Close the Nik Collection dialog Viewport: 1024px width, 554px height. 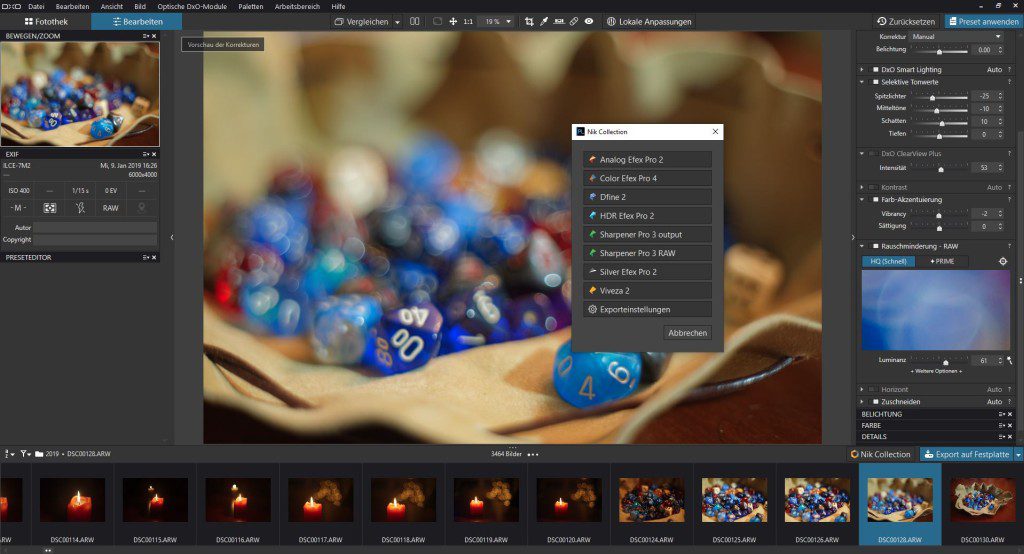715,131
